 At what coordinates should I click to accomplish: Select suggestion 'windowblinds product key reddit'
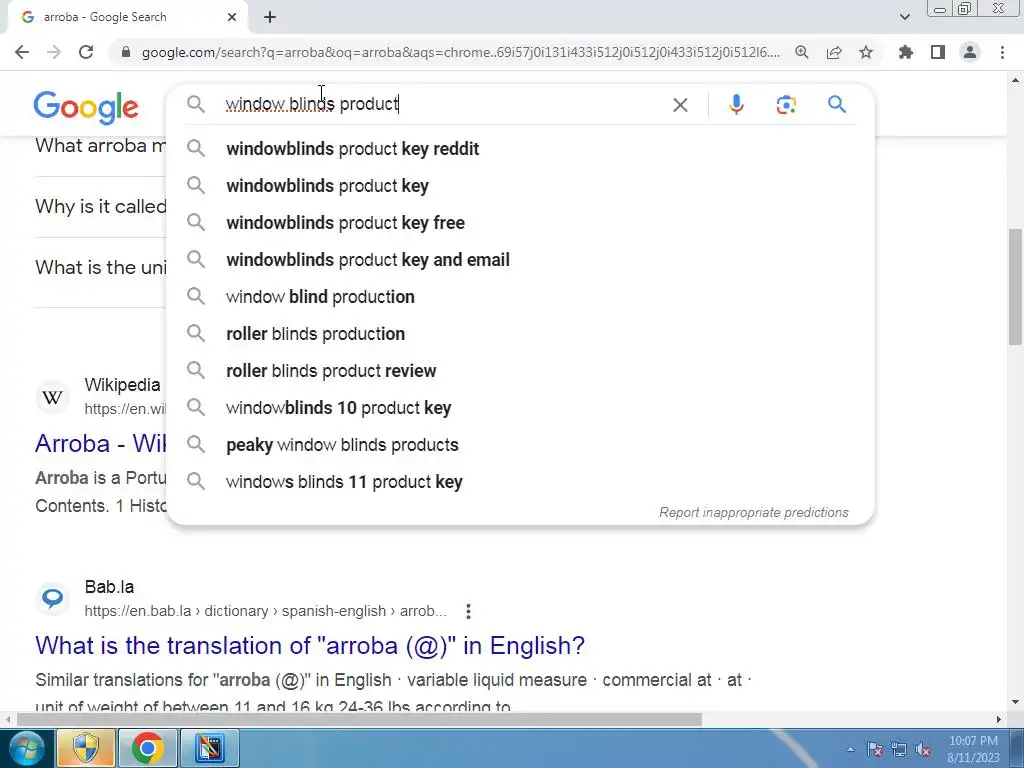(520, 149)
